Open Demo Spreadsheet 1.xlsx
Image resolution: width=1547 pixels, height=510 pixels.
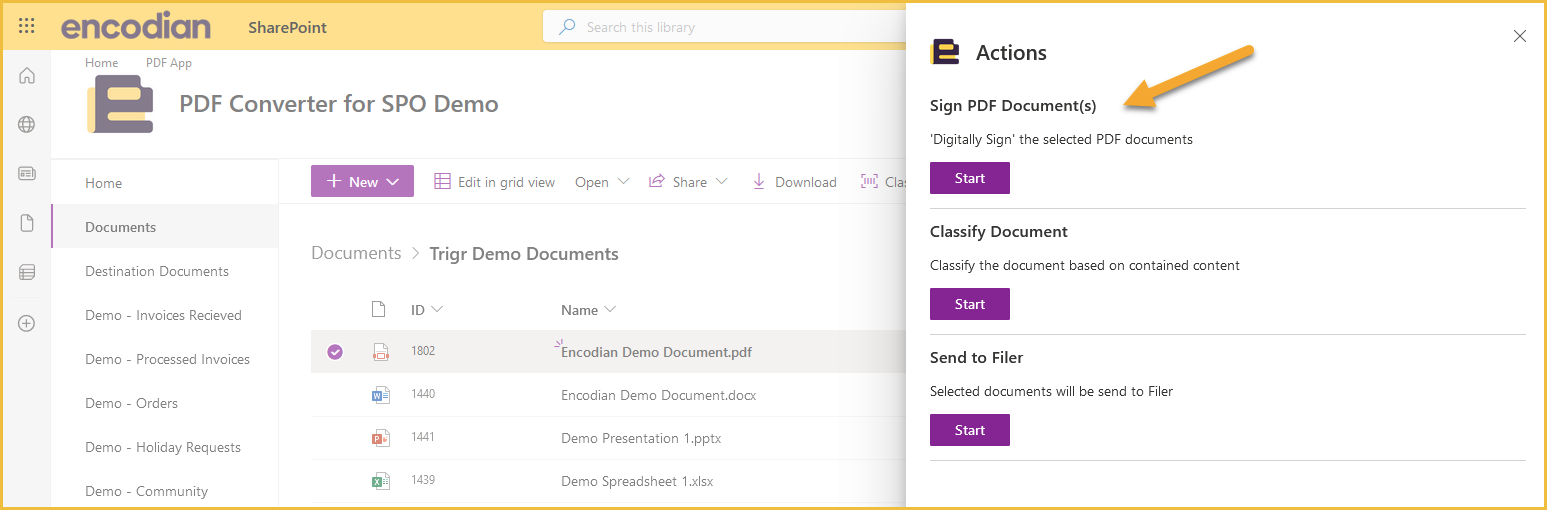[637, 481]
